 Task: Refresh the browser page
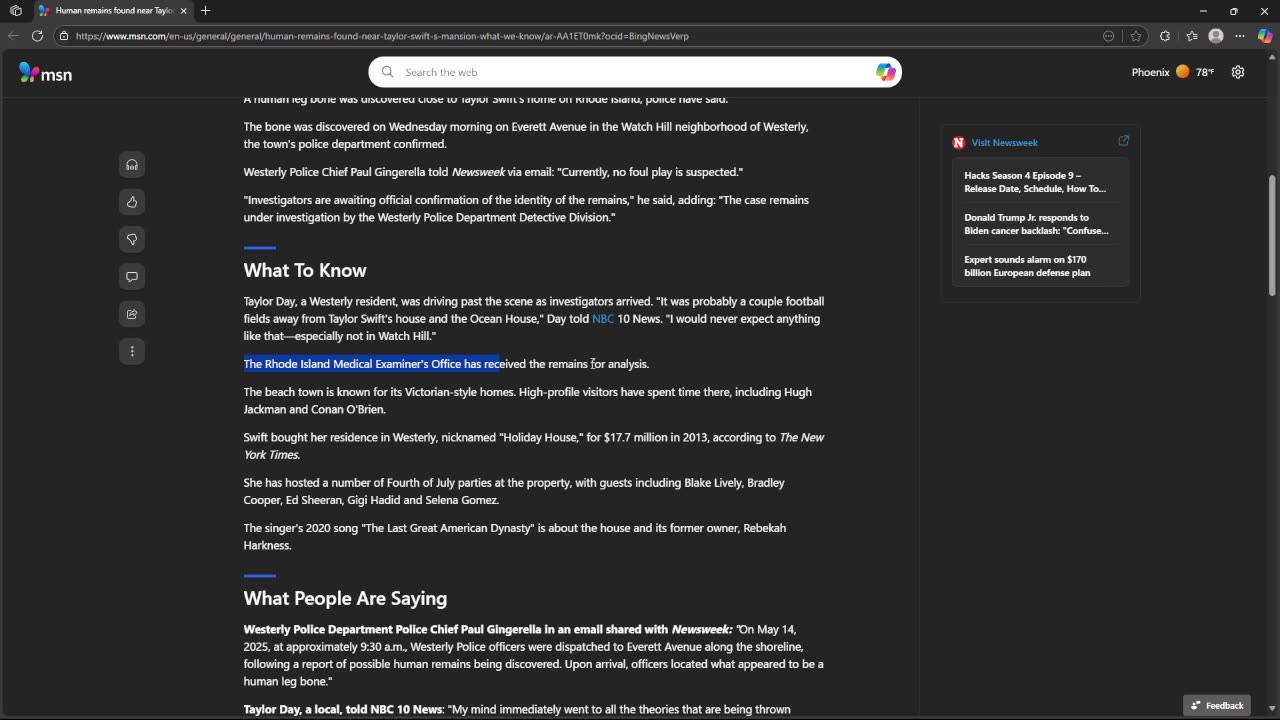(37, 36)
